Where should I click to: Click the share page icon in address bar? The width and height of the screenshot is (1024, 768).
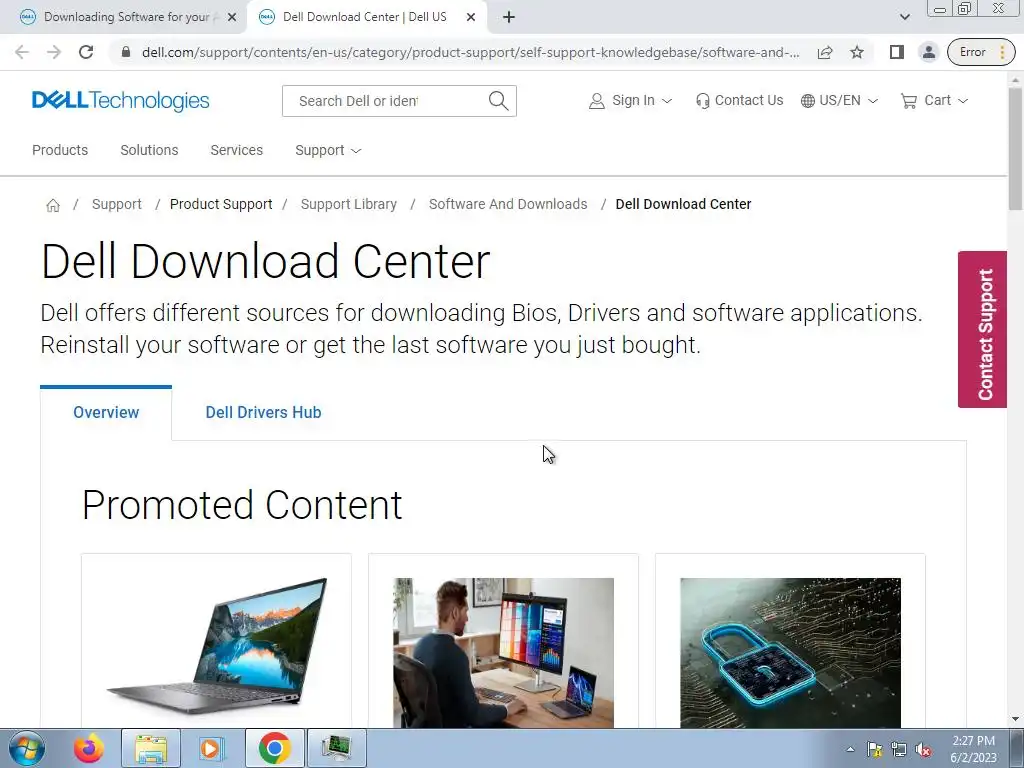click(825, 52)
